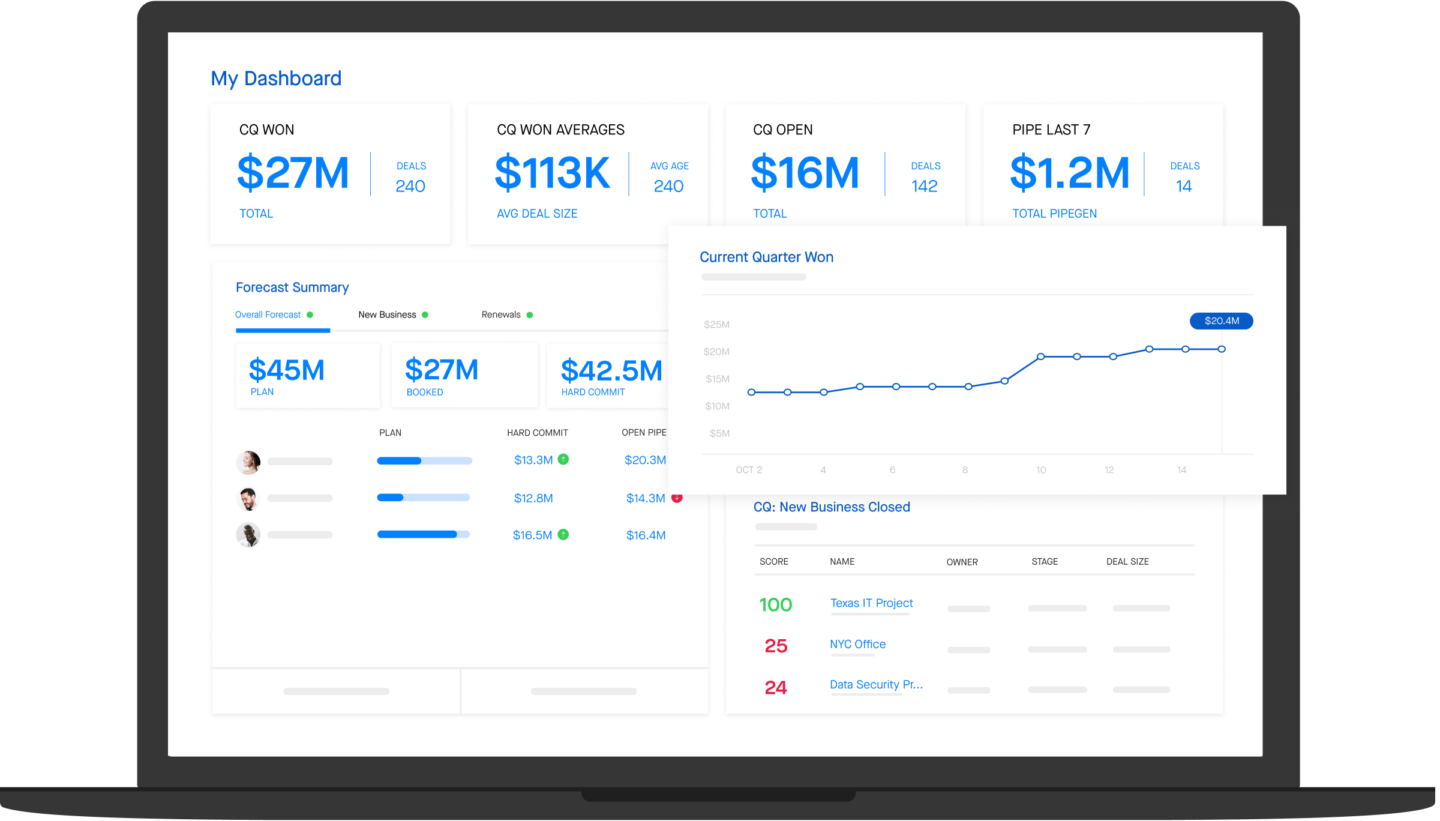Open the CQ Open $16M summary card
1440x821 pixels.
point(845,173)
